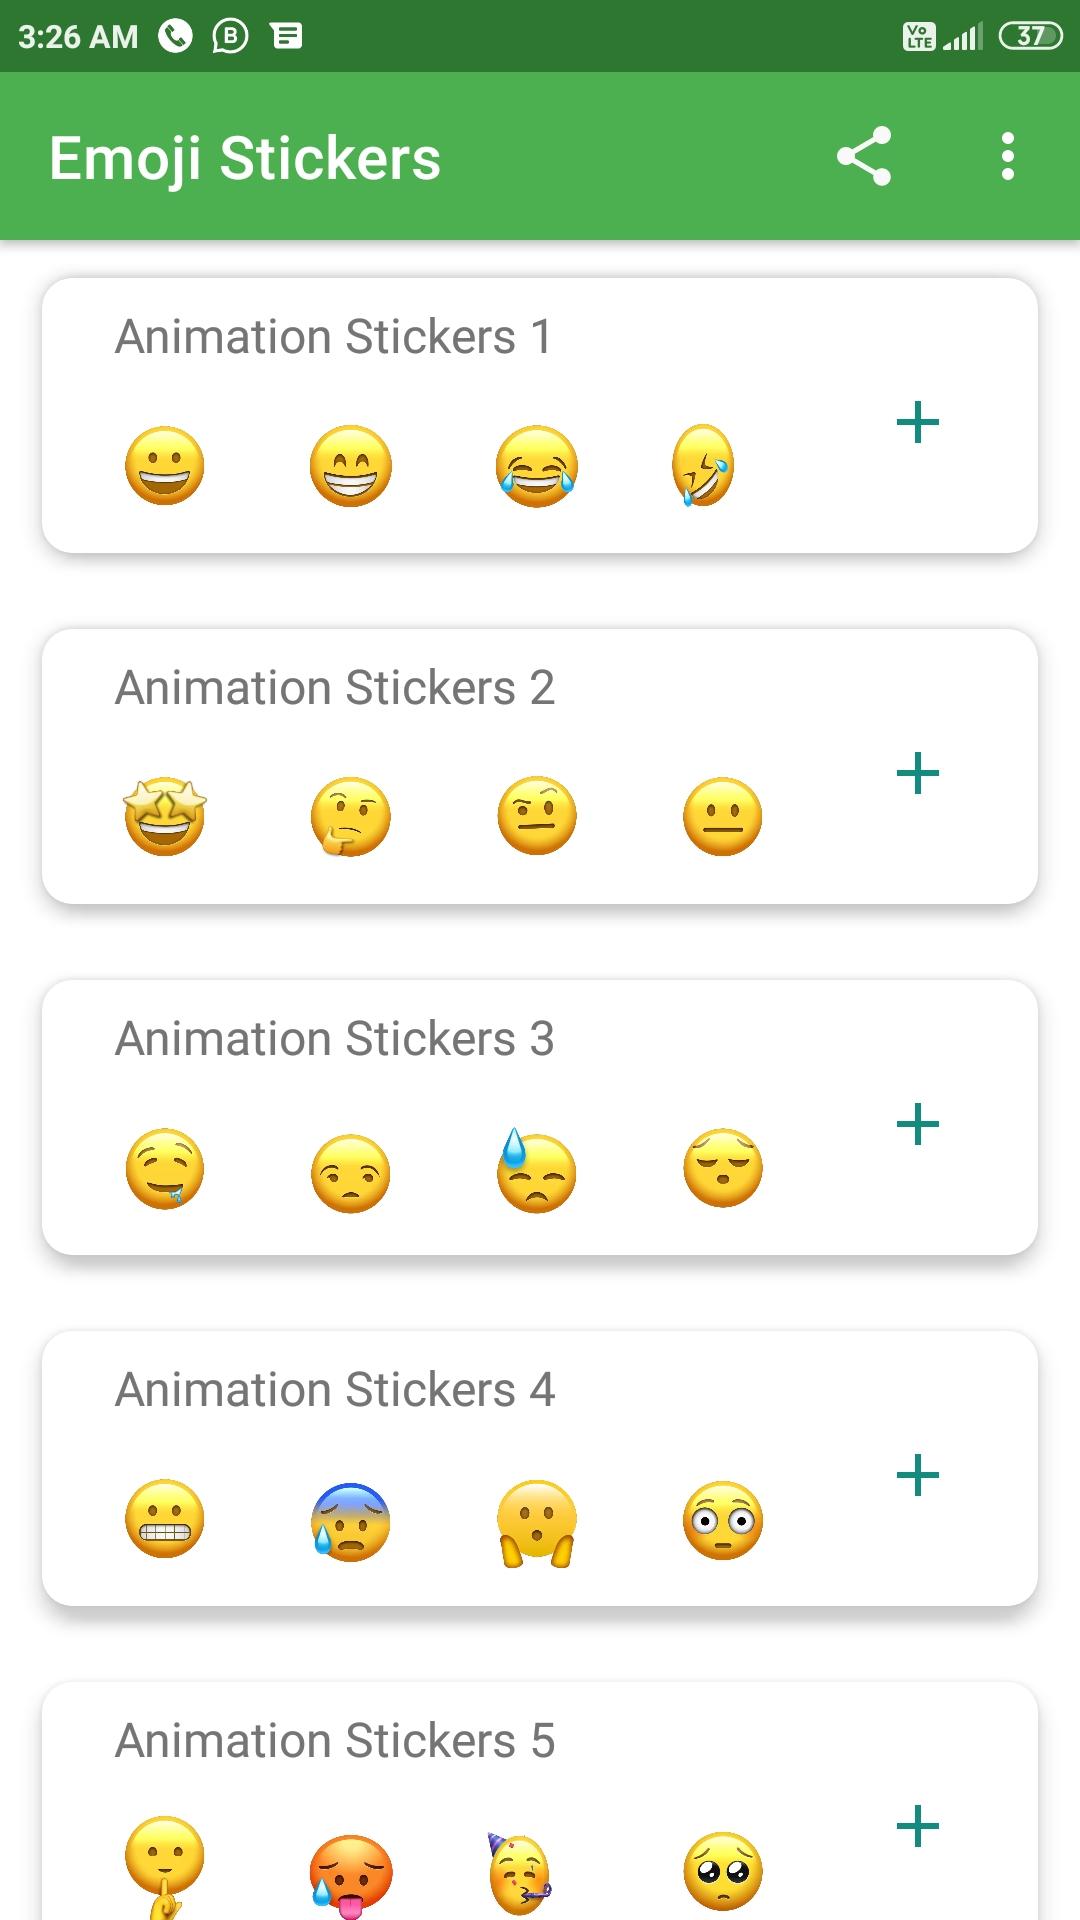Open the three-dot overflow menu

(1007, 157)
